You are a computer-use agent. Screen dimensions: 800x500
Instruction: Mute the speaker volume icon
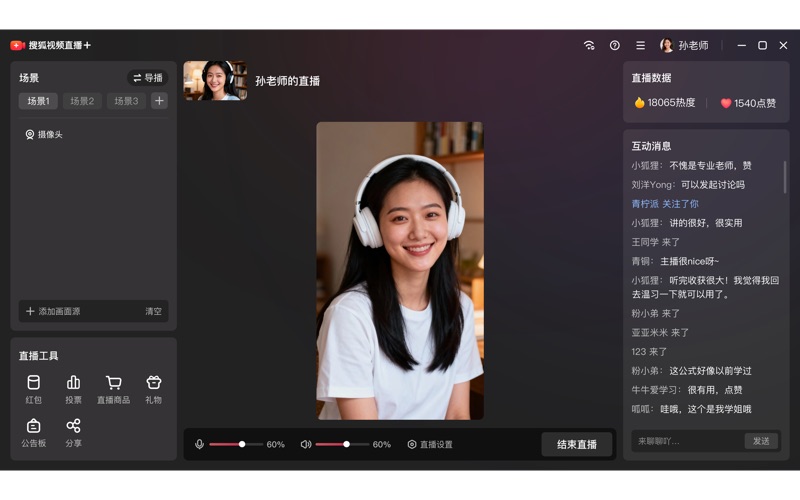tap(306, 444)
